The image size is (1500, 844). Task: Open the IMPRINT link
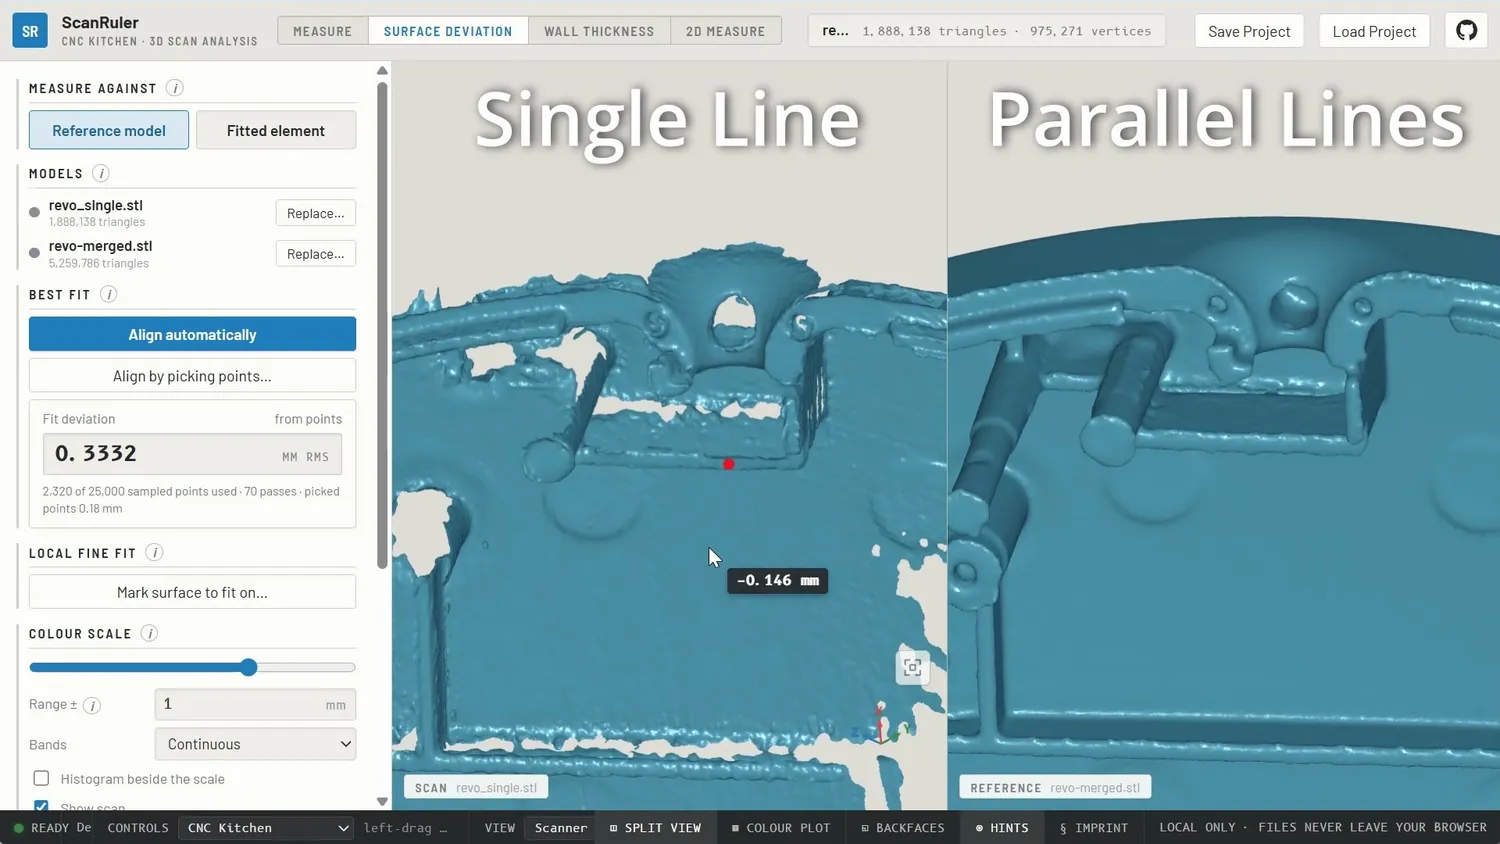[x=1094, y=828]
